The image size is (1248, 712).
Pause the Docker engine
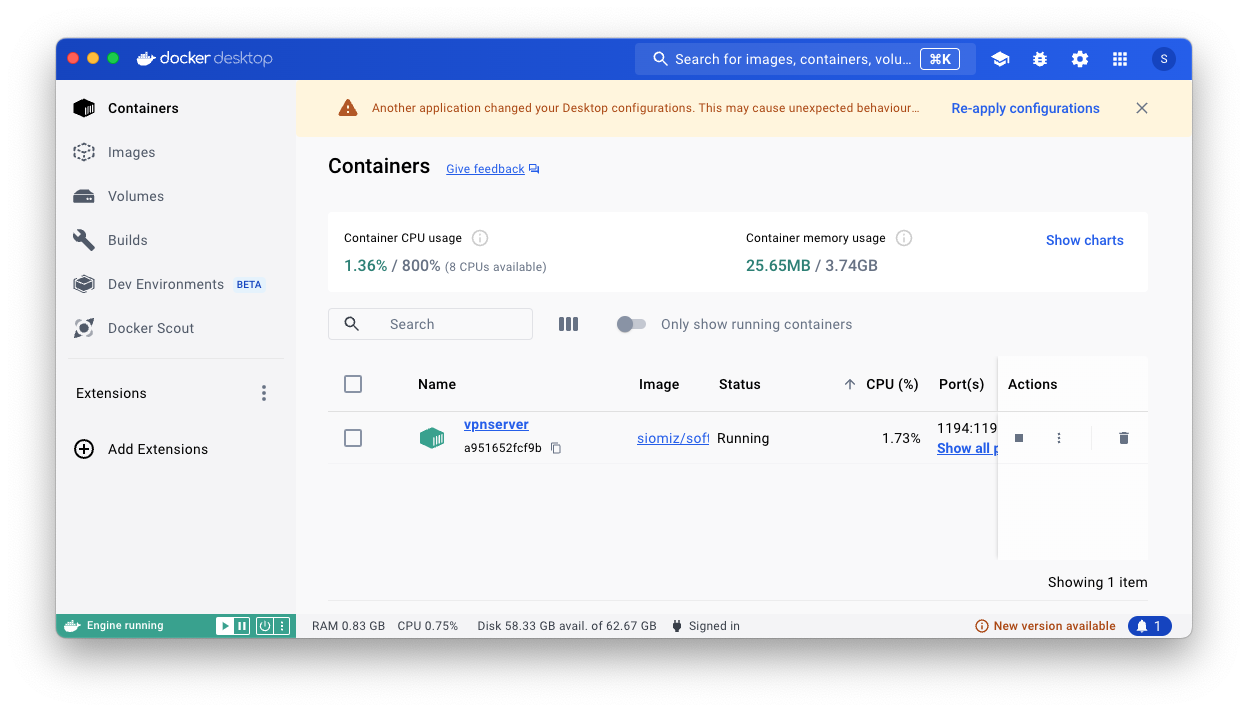click(x=241, y=626)
